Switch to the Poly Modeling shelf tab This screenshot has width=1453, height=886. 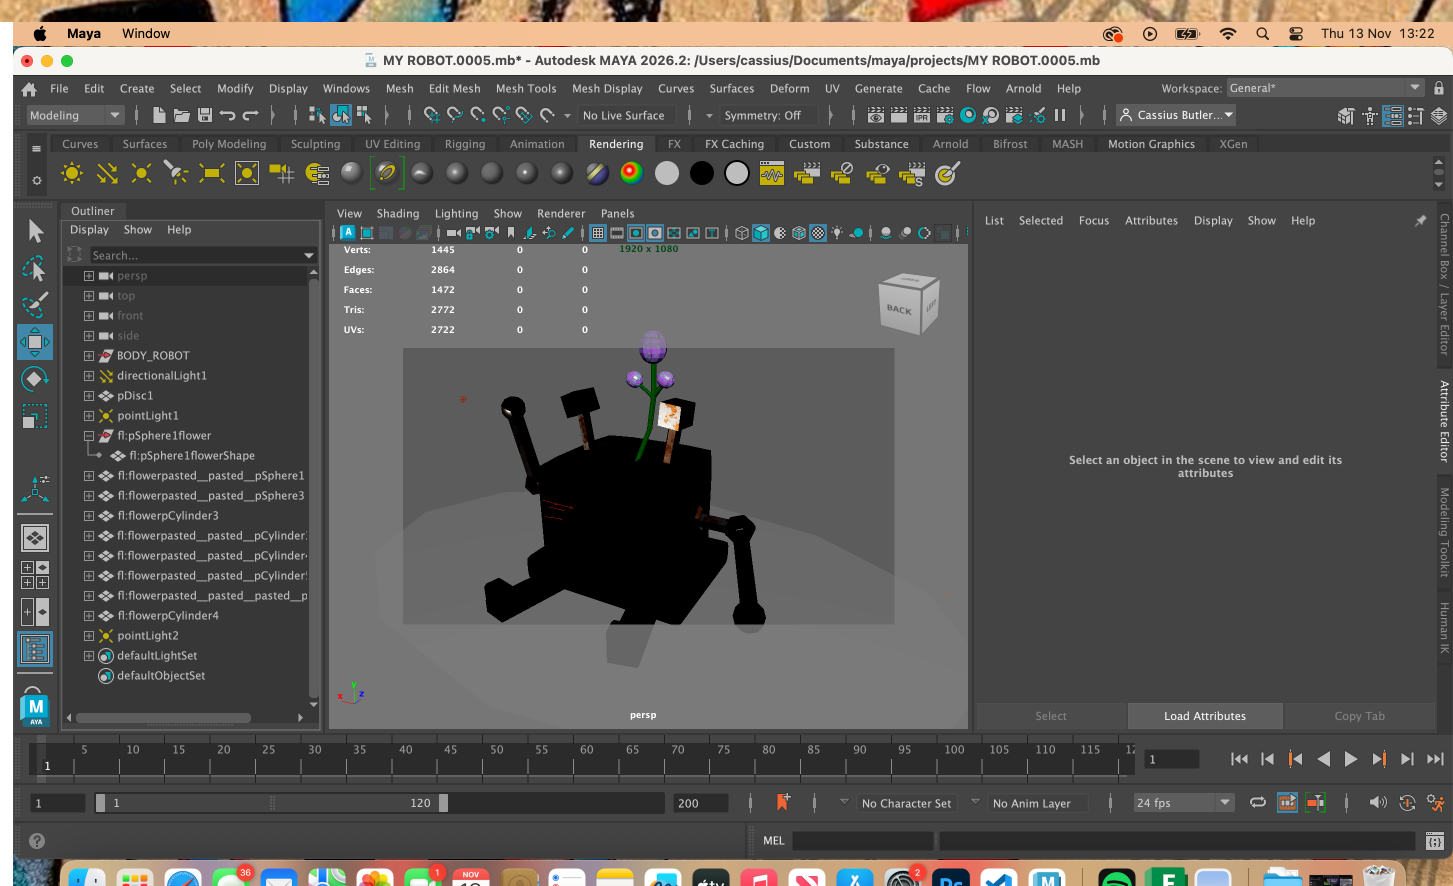pos(229,144)
